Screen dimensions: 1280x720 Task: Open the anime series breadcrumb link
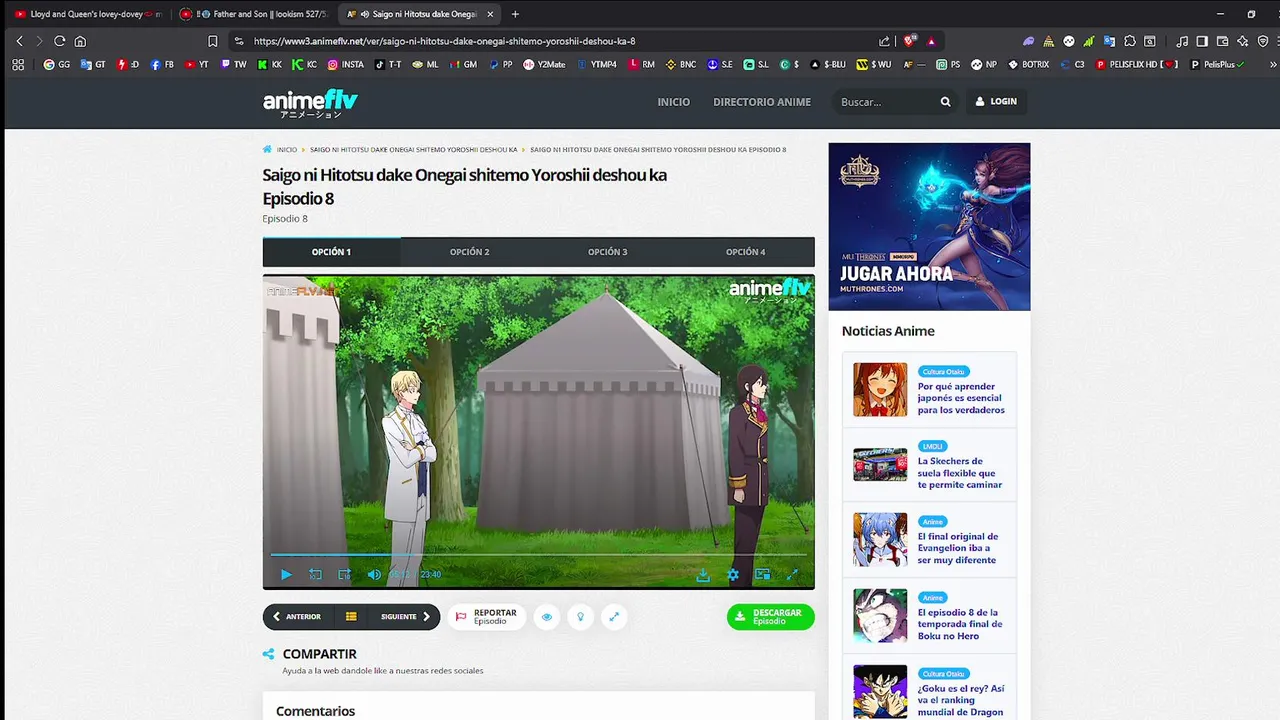[413, 150]
